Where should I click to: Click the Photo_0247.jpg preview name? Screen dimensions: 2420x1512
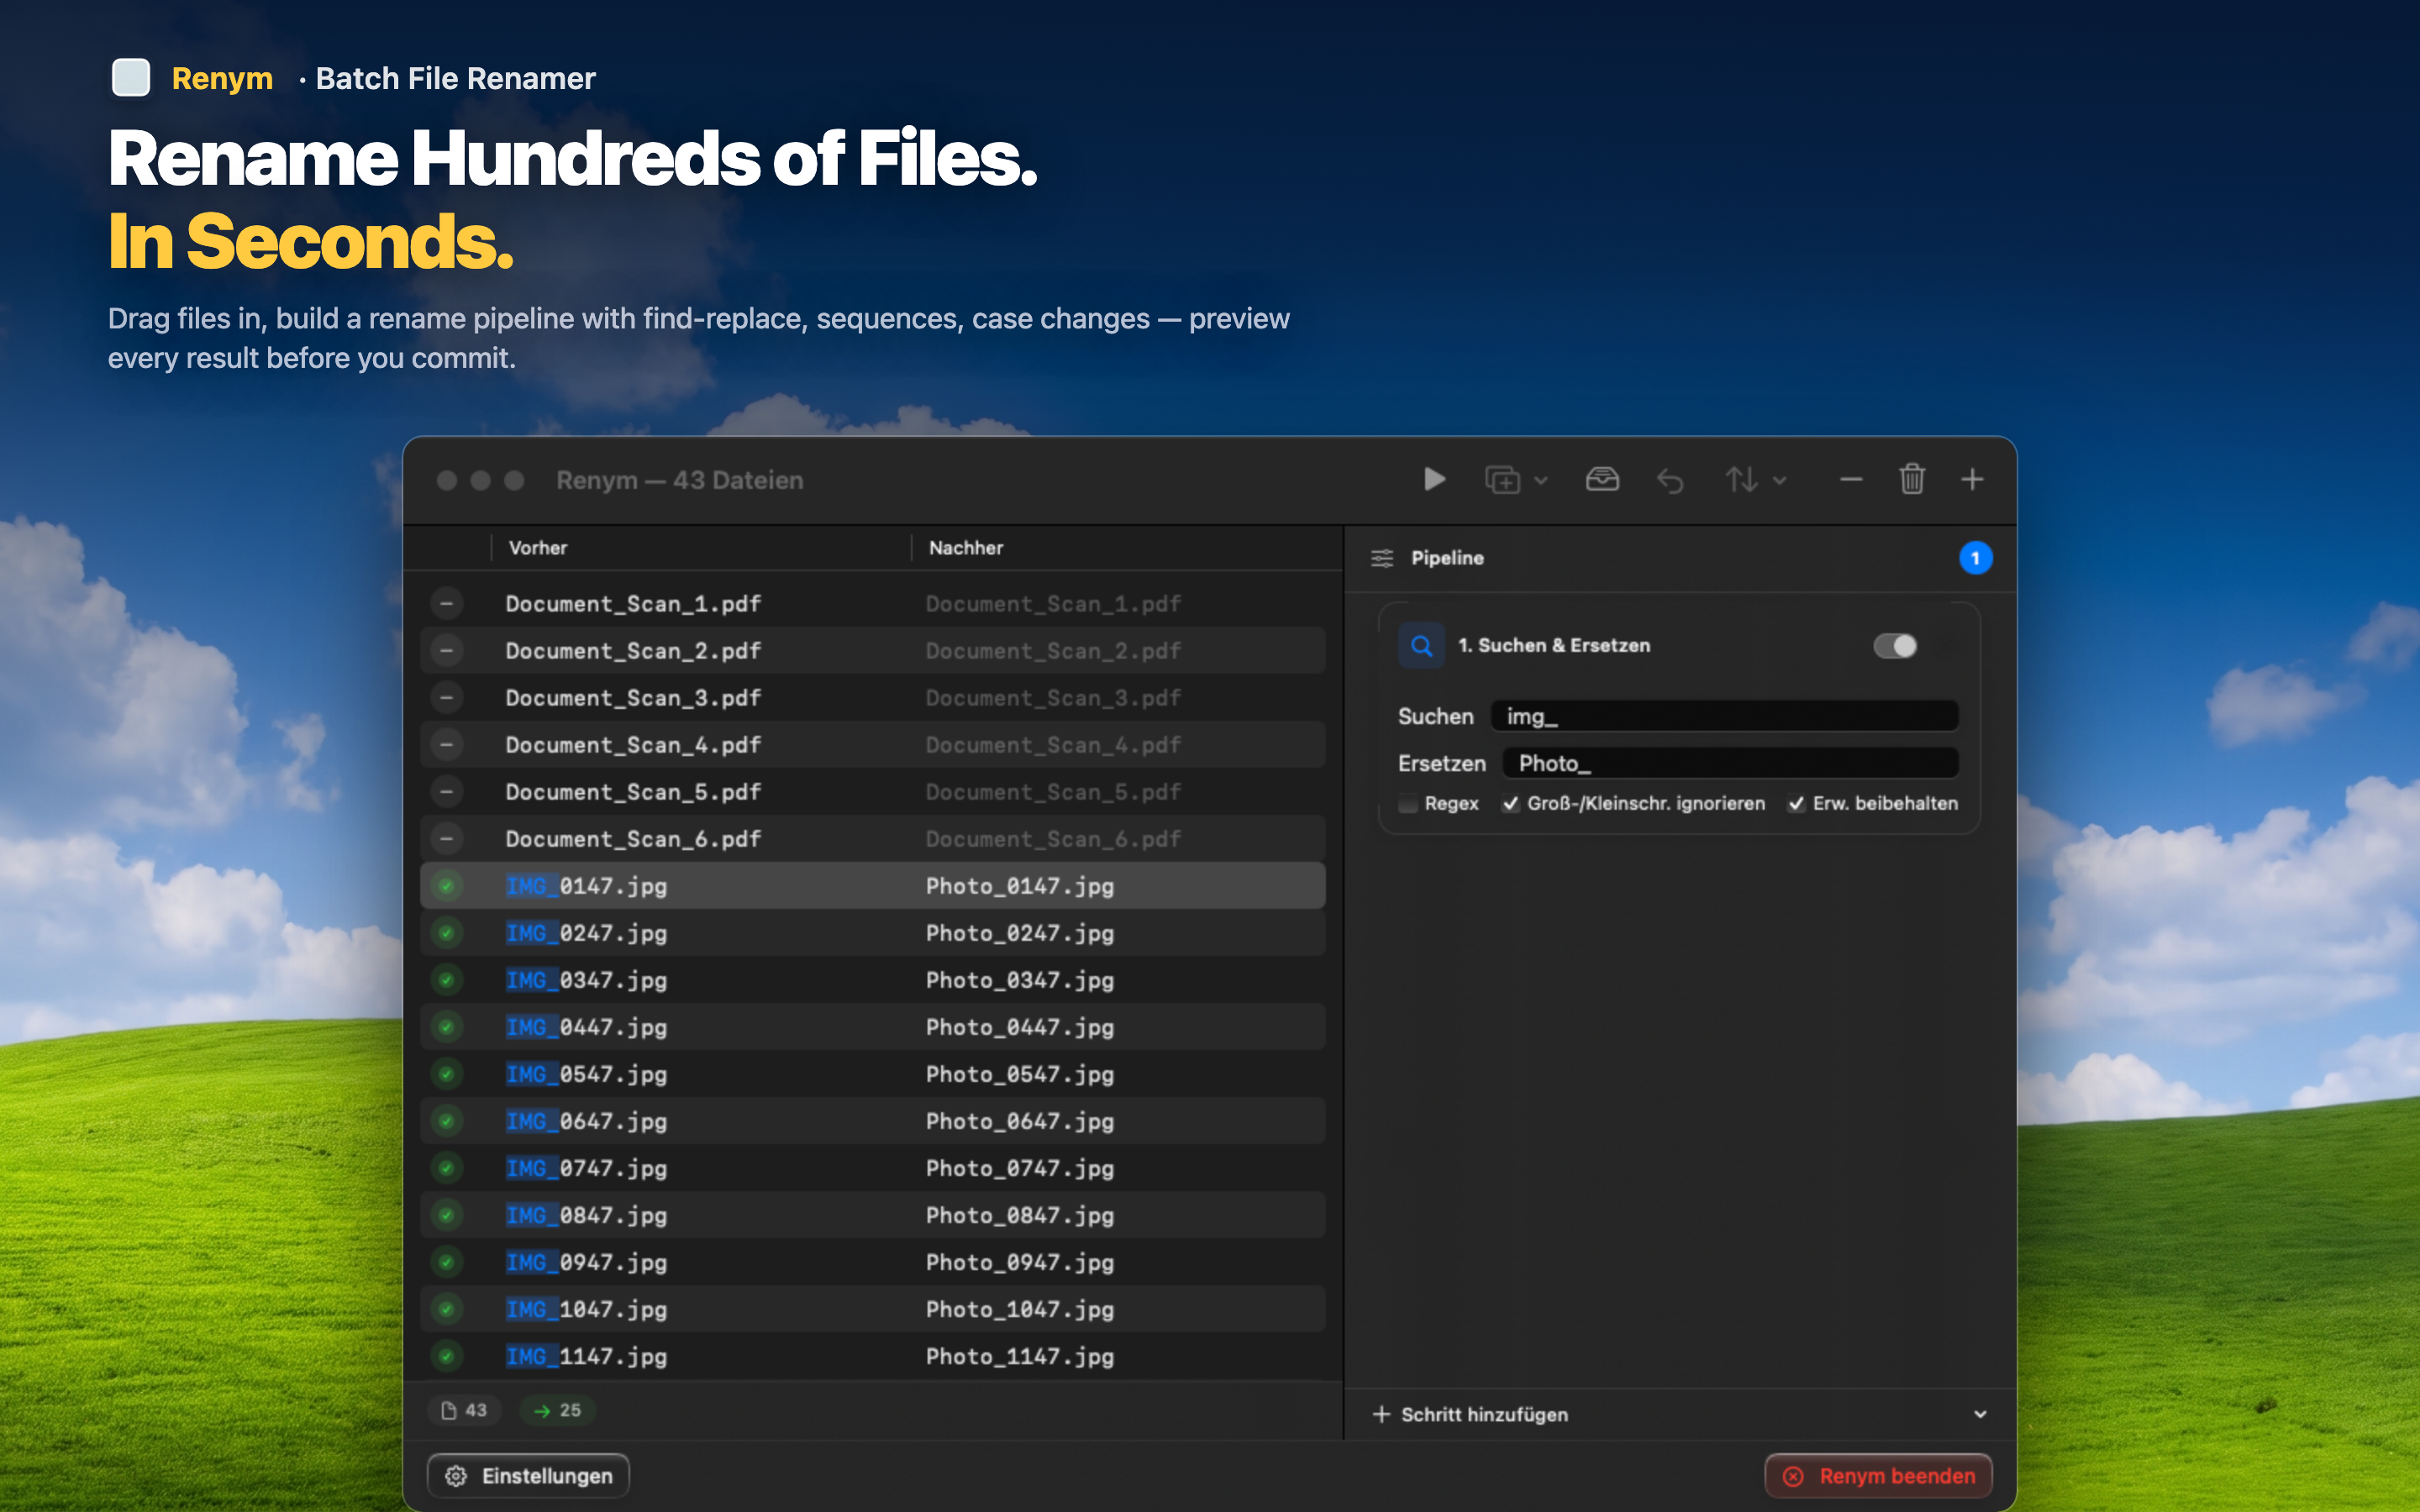click(1019, 933)
